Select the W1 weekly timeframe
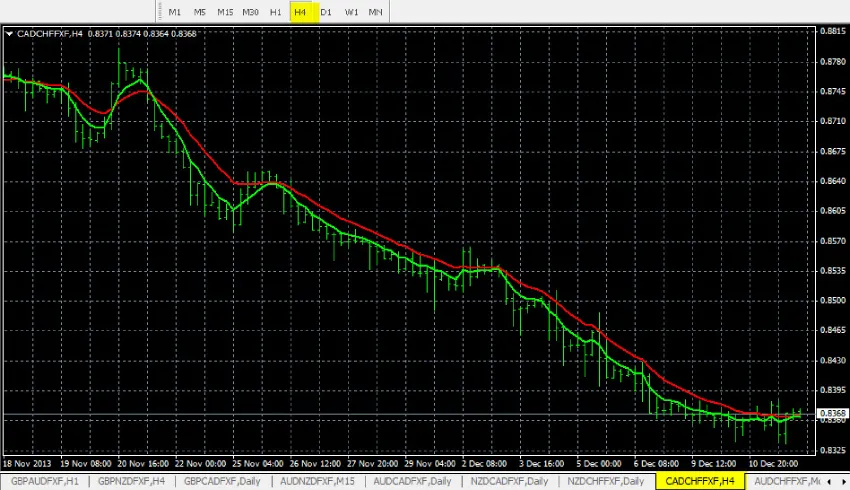The height and width of the screenshot is (490, 850). point(351,12)
